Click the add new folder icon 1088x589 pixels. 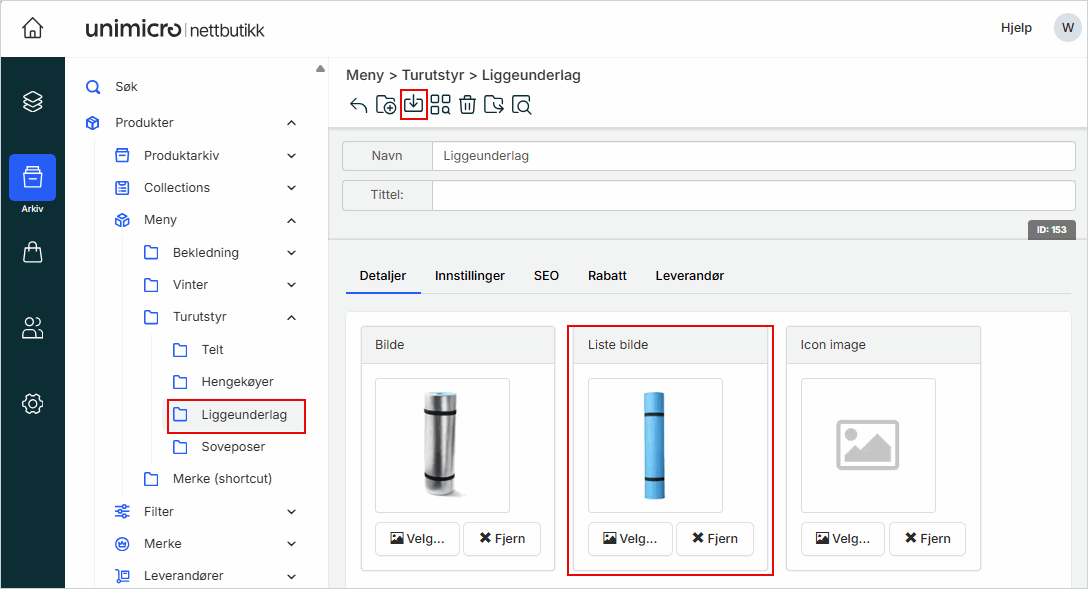[x=386, y=105]
